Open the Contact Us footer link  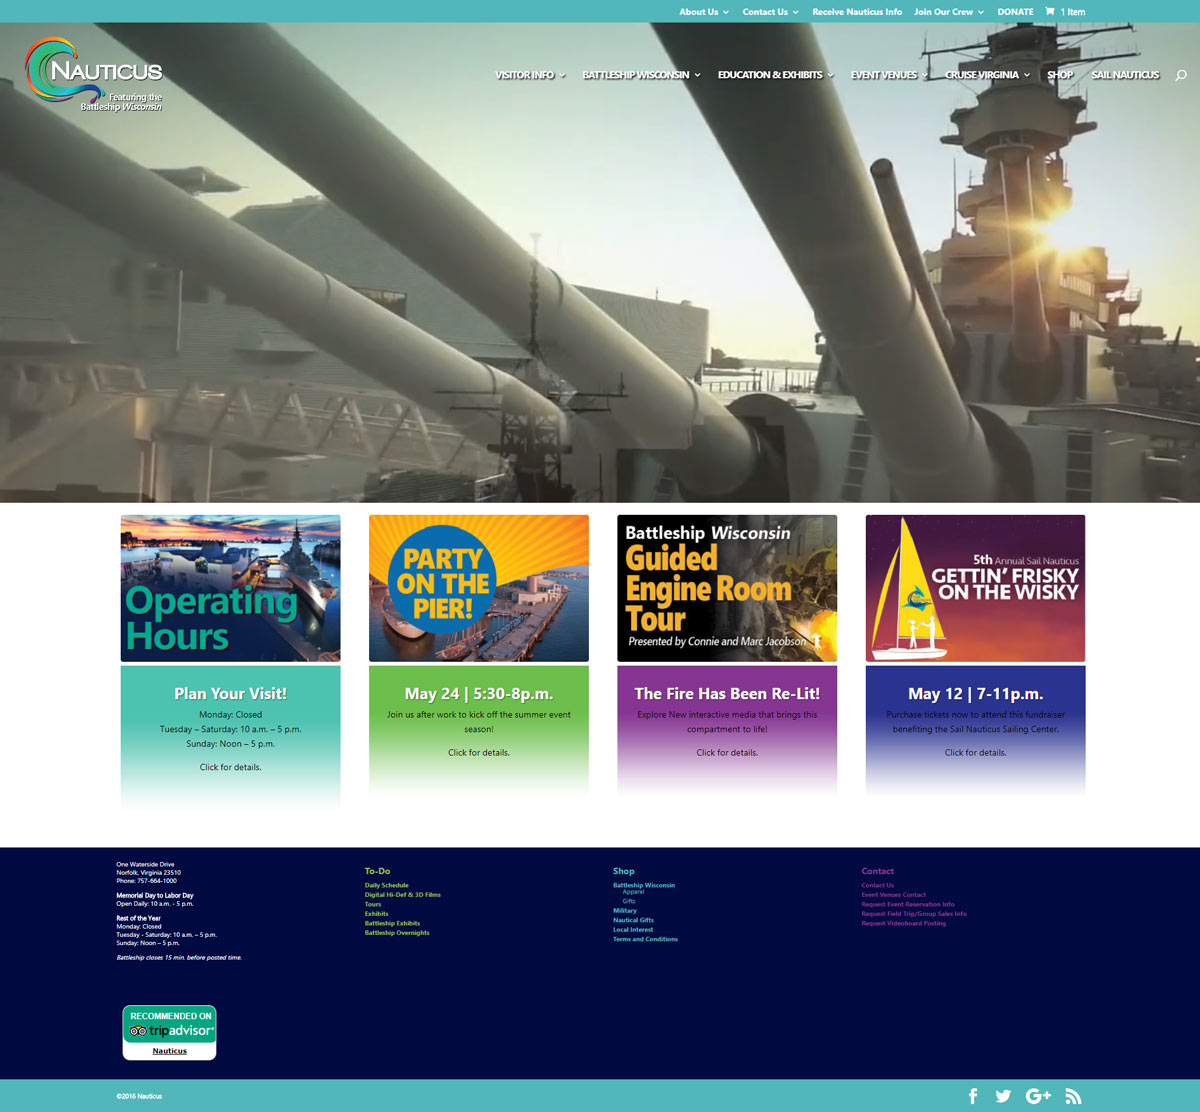tap(878, 885)
